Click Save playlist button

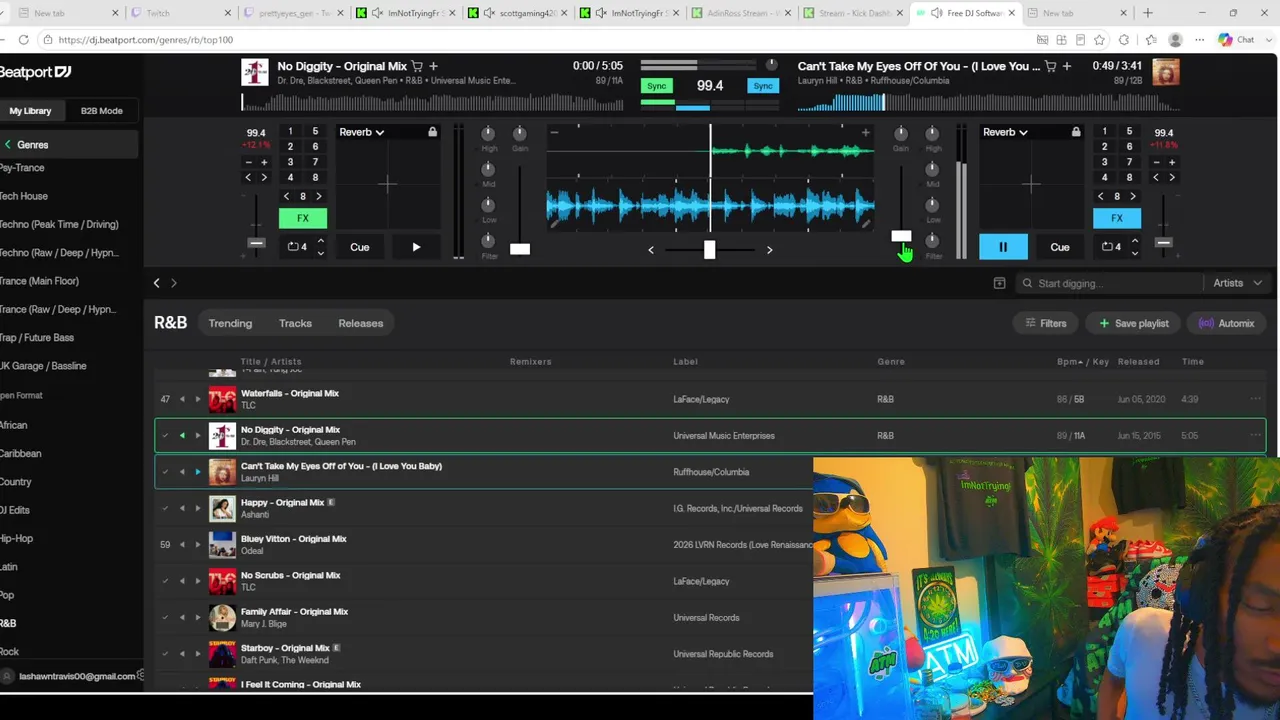pyautogui.click(x=1134, y=323)
